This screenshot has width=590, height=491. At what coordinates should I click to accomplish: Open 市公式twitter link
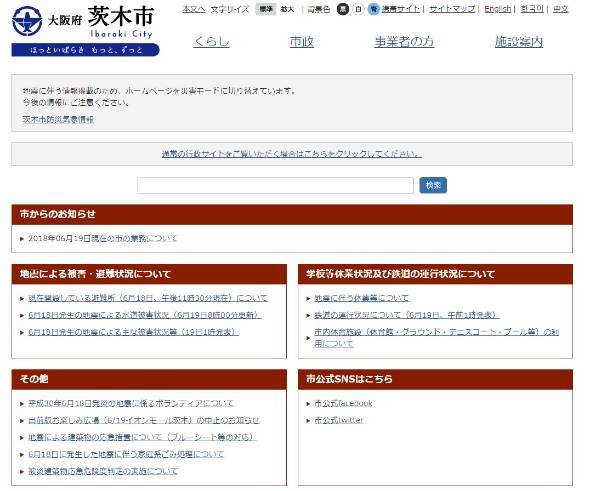tap(339, 420)
